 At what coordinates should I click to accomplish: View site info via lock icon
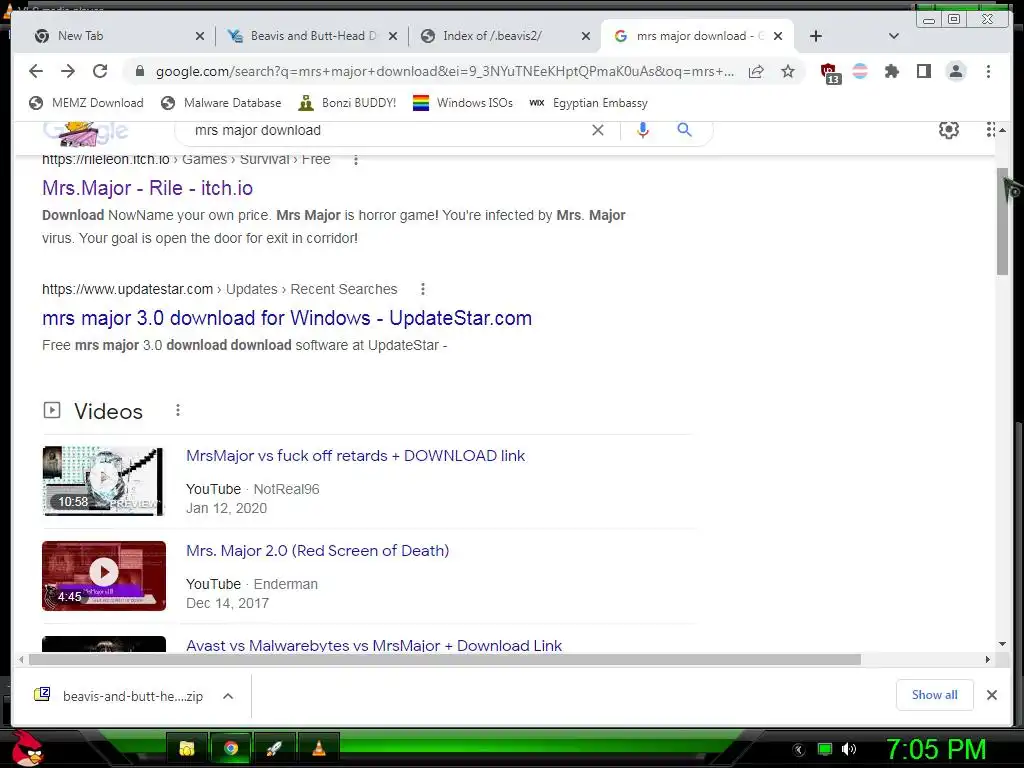[x=139, y=71]
